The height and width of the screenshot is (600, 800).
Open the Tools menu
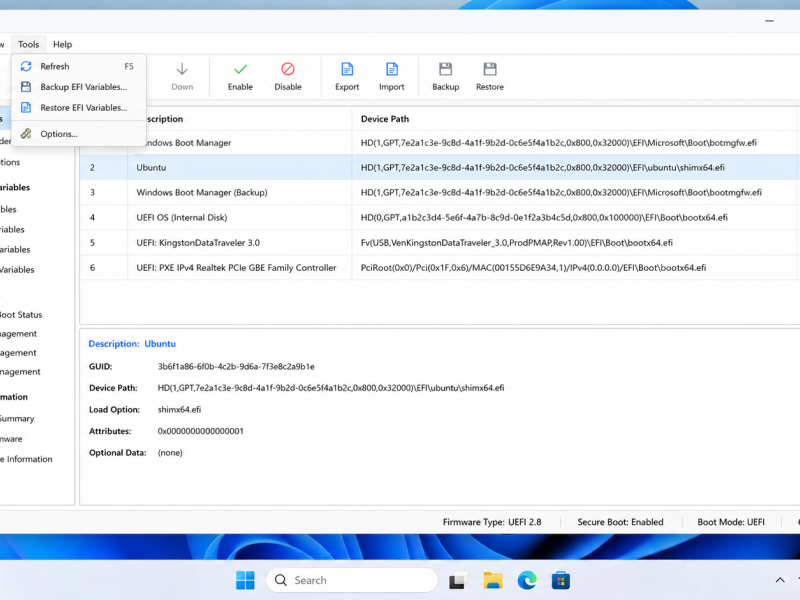[x=29, y=44]
